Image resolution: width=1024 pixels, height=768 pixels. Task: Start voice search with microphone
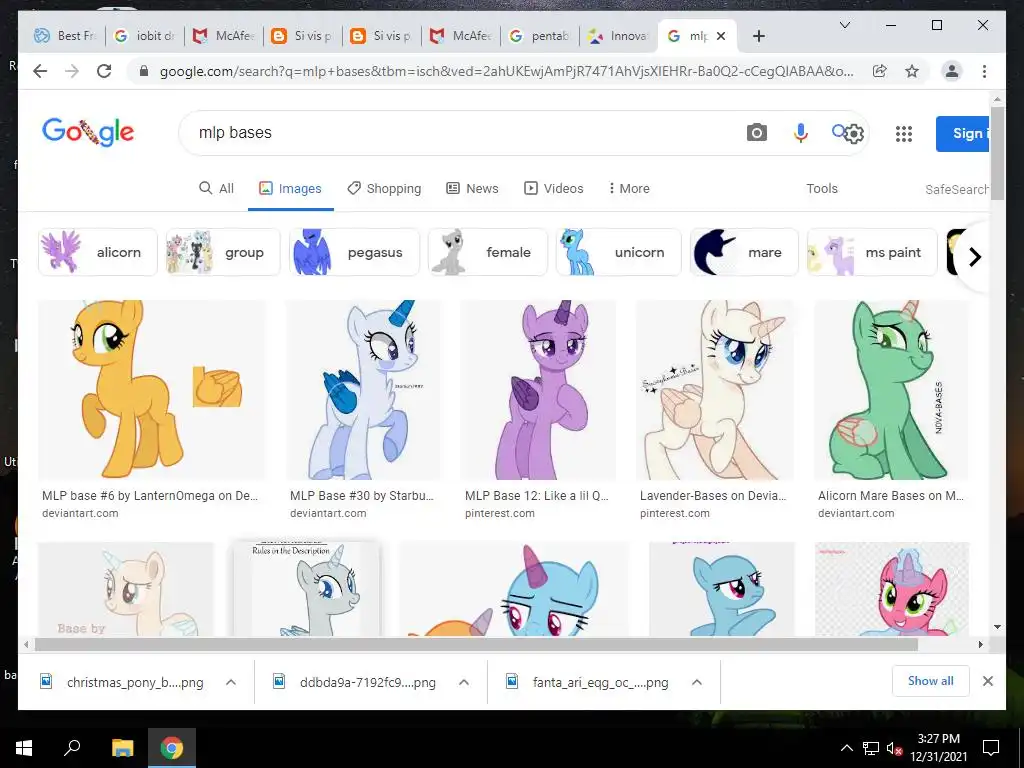801,133
